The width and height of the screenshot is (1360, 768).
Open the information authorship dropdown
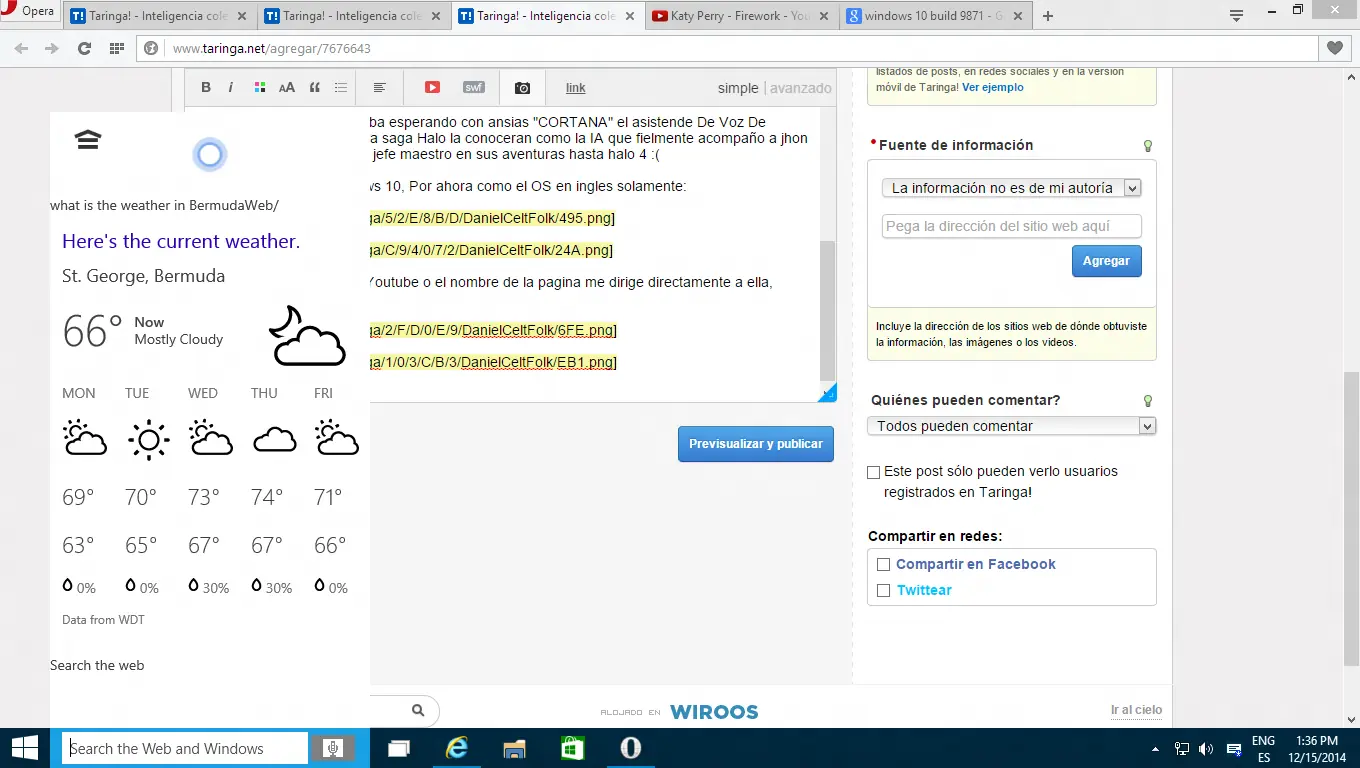pyautogui.click(x=1011, y=188)
